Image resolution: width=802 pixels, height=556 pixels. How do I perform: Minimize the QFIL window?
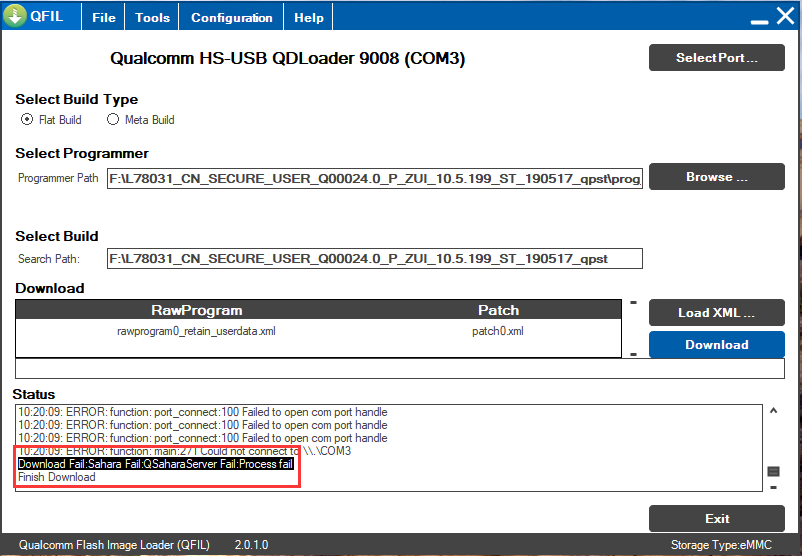[759, 21]
